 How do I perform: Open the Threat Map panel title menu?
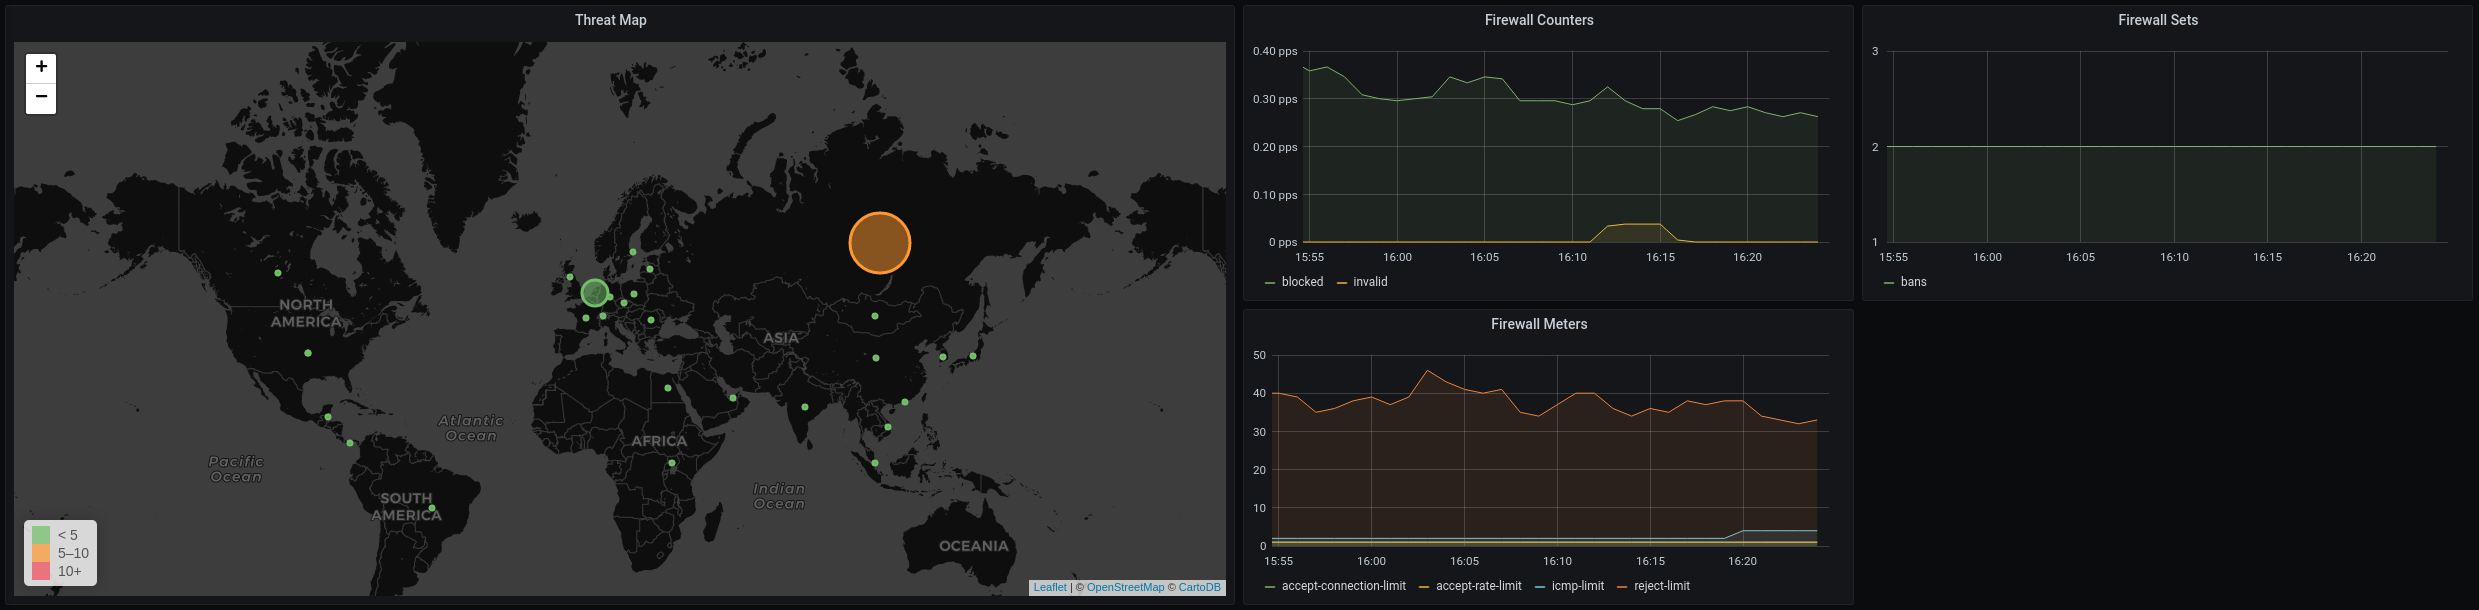pyautogui.click(x=610, y=20)
